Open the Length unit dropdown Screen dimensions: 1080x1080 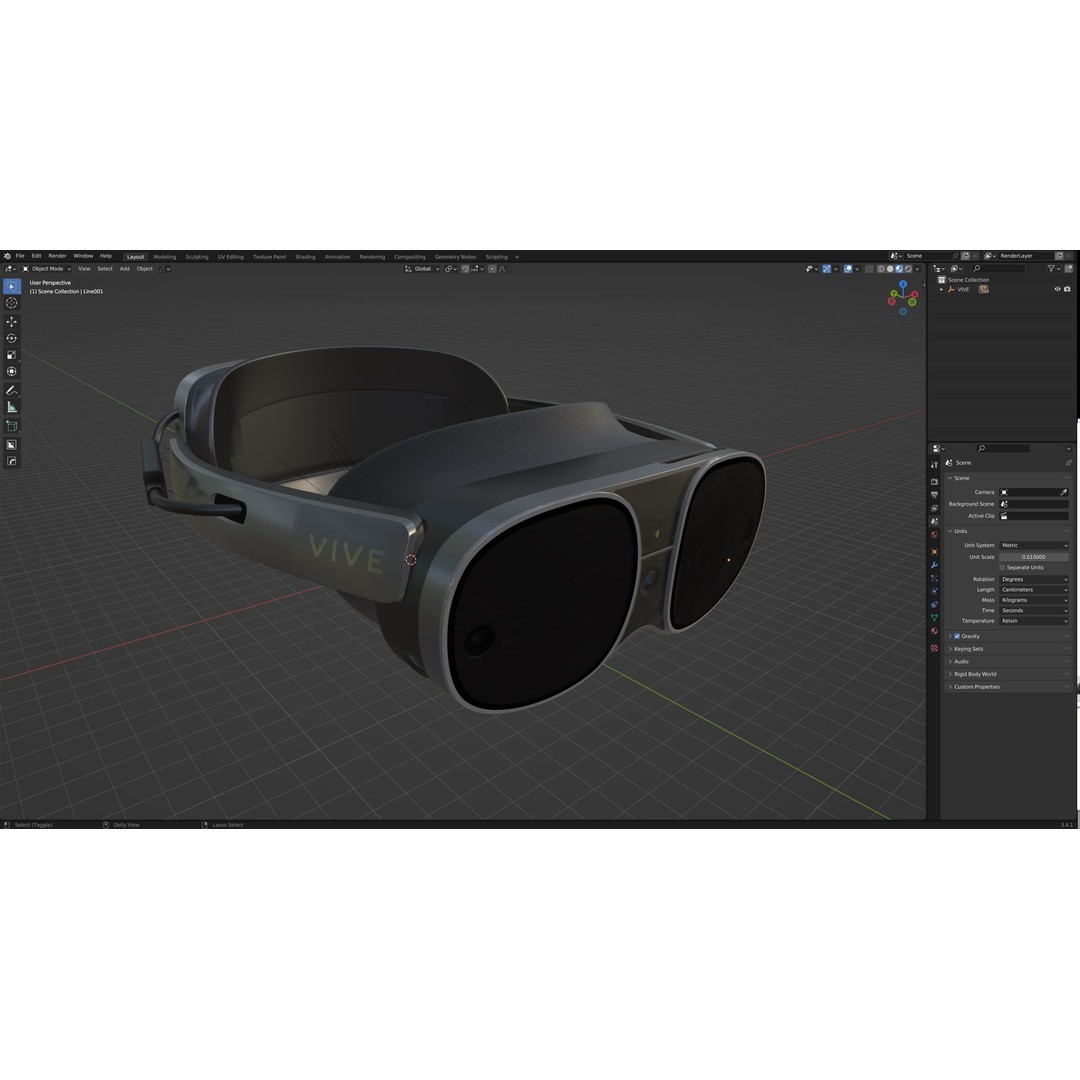(x=1032, y=590)
